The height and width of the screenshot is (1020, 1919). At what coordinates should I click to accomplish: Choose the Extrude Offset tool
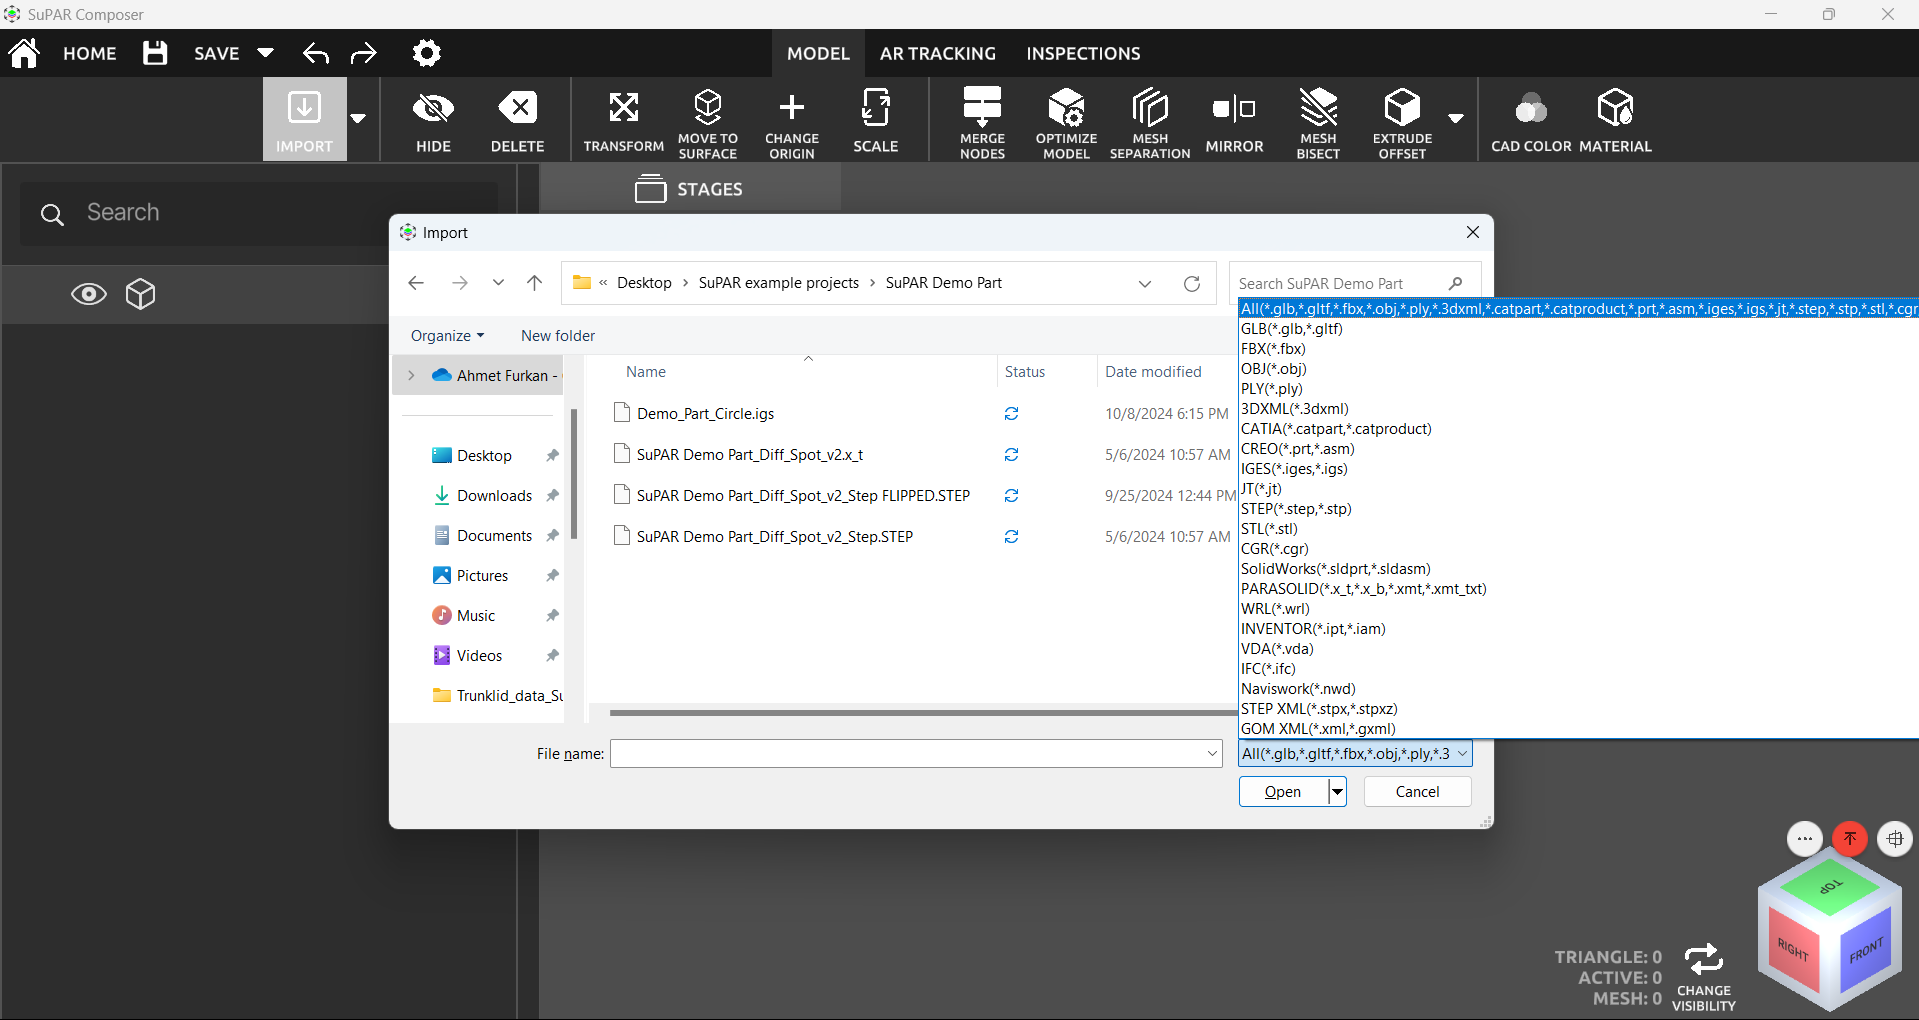click(x=1403, y=122)
